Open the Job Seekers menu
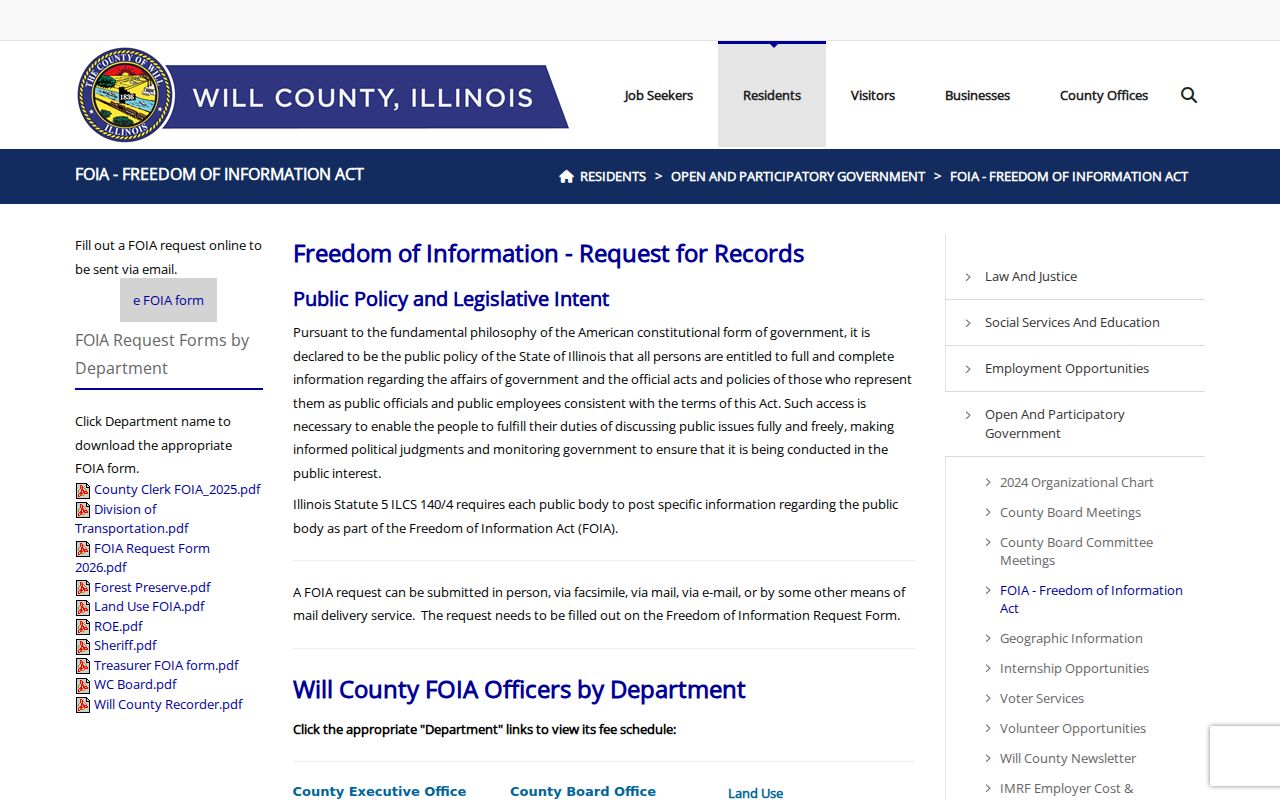 point(658,95)
